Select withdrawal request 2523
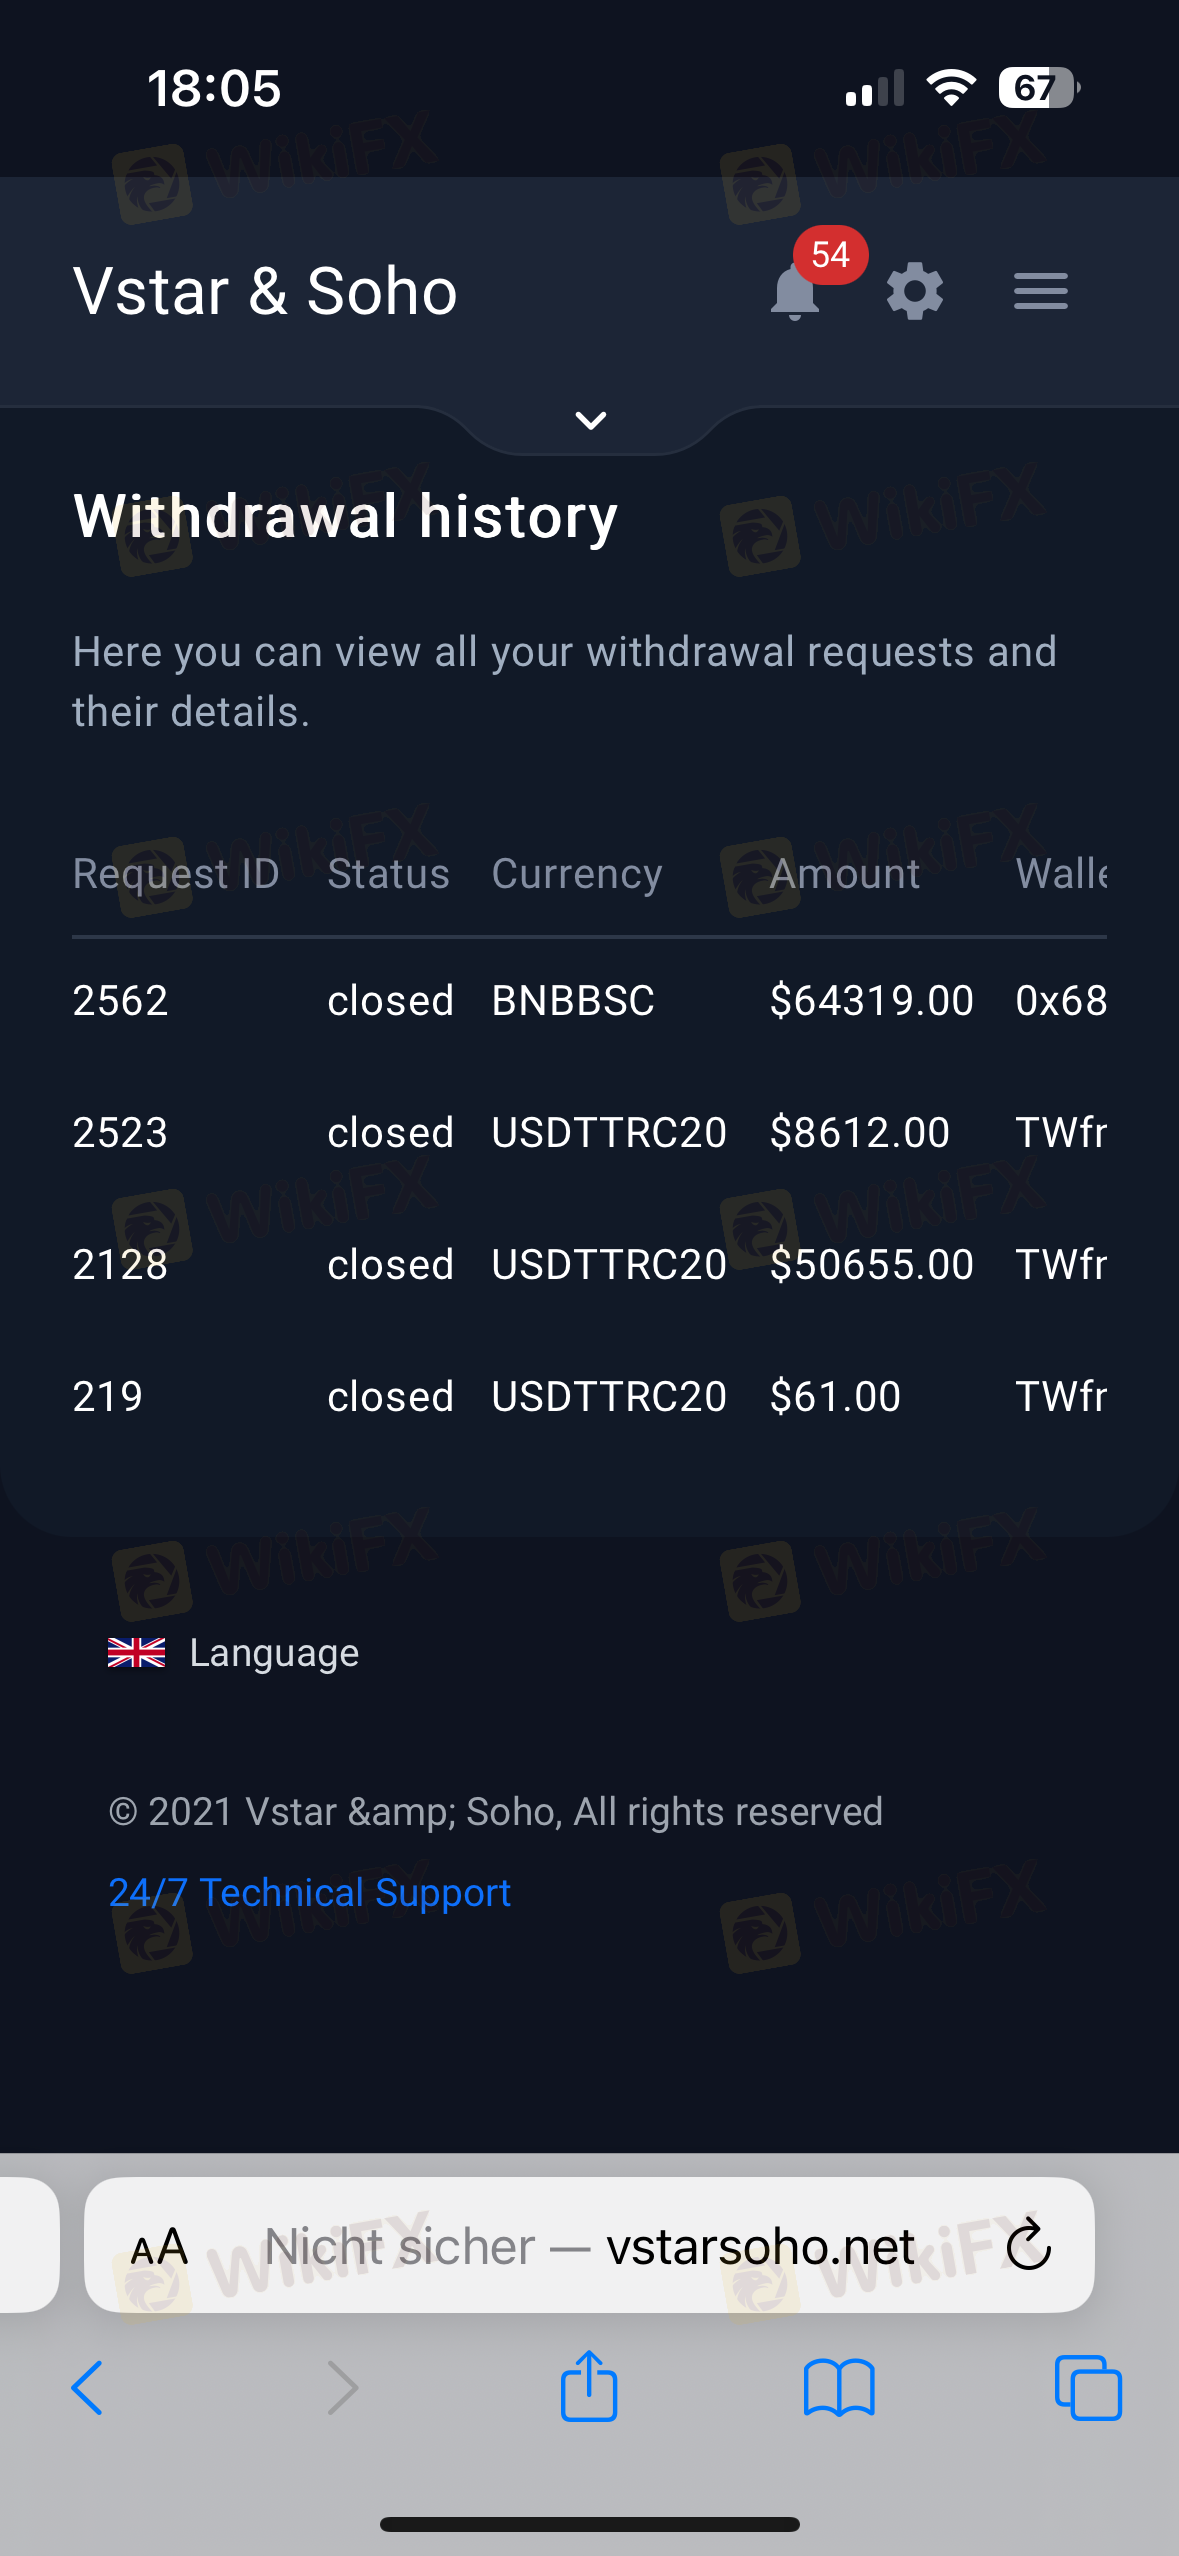Image resolution: width=1179 pixels, height=2556 pixels. pyautogui.click(x=120, y=1133)
